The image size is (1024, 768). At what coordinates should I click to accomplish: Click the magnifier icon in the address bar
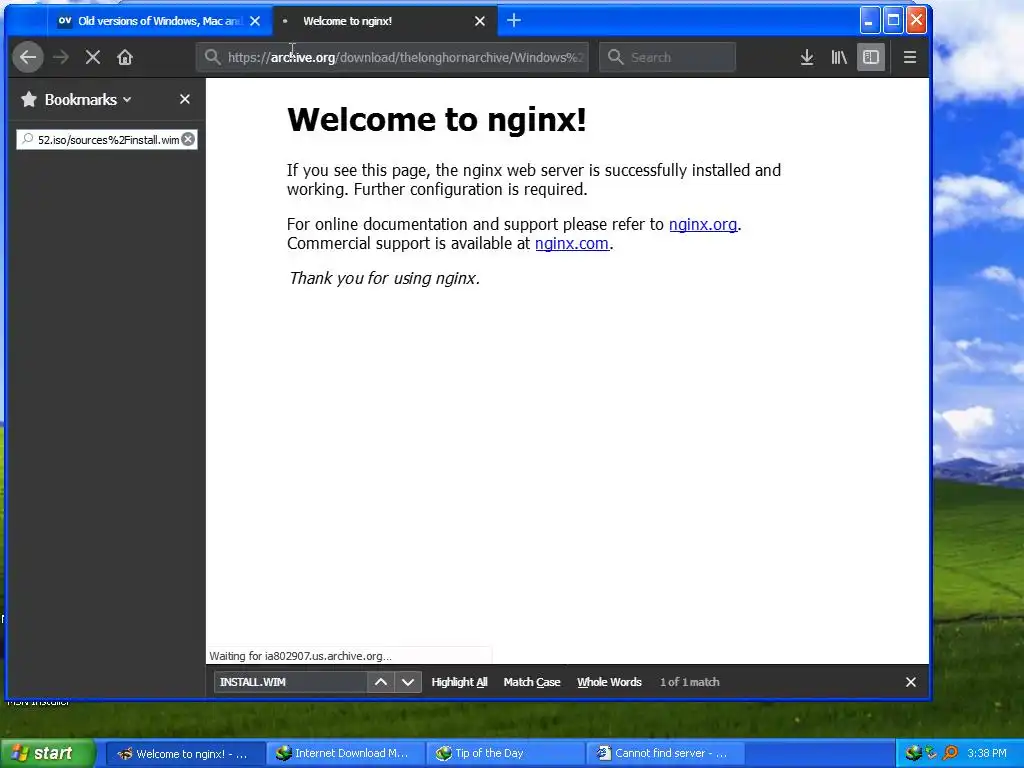click(x=212, y=57)
